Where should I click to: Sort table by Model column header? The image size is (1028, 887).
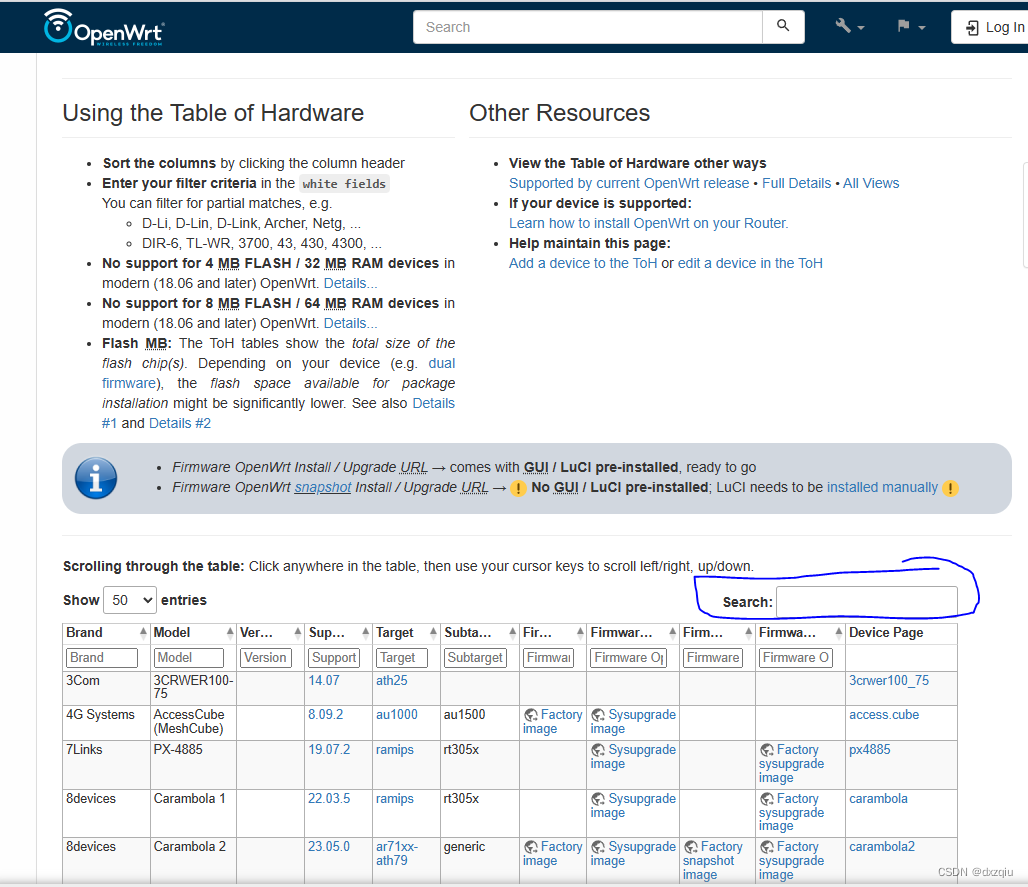193,633
